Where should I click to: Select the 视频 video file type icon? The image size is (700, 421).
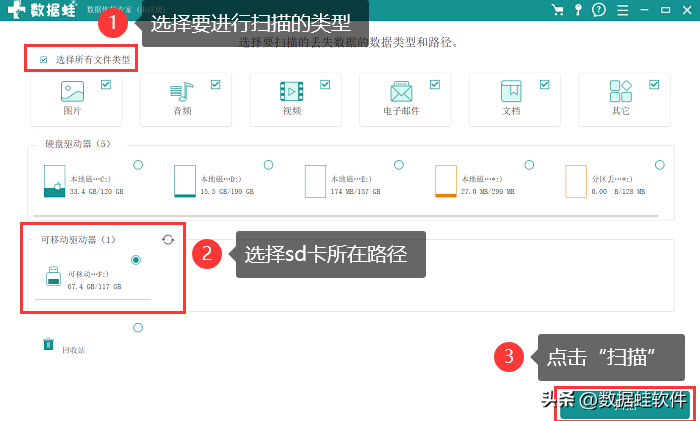pos(292,92)
